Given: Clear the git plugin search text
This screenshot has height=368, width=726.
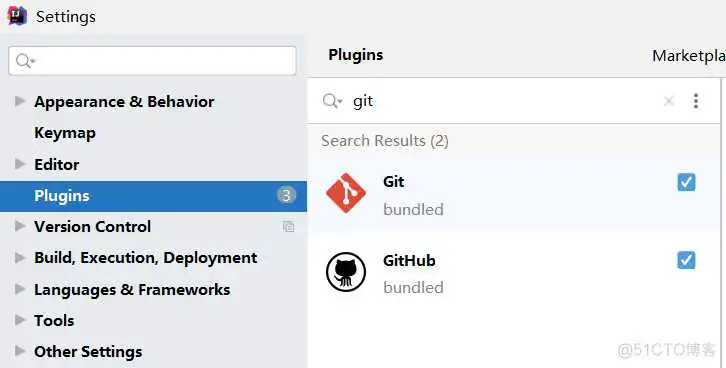Looking at the screenshot, I should [669, 101].
